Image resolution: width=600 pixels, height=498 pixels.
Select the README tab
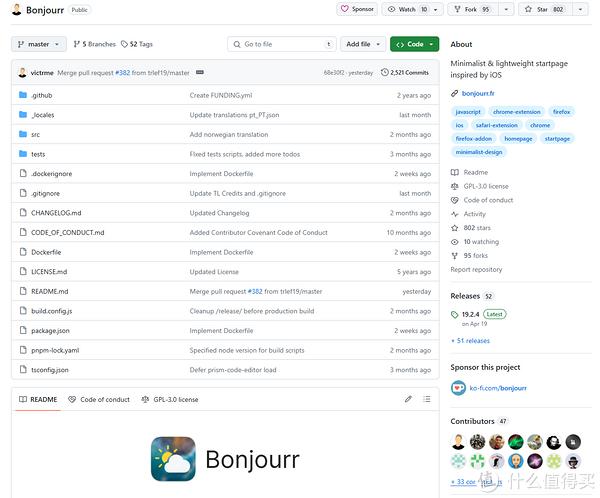click(x=38, y=399)
